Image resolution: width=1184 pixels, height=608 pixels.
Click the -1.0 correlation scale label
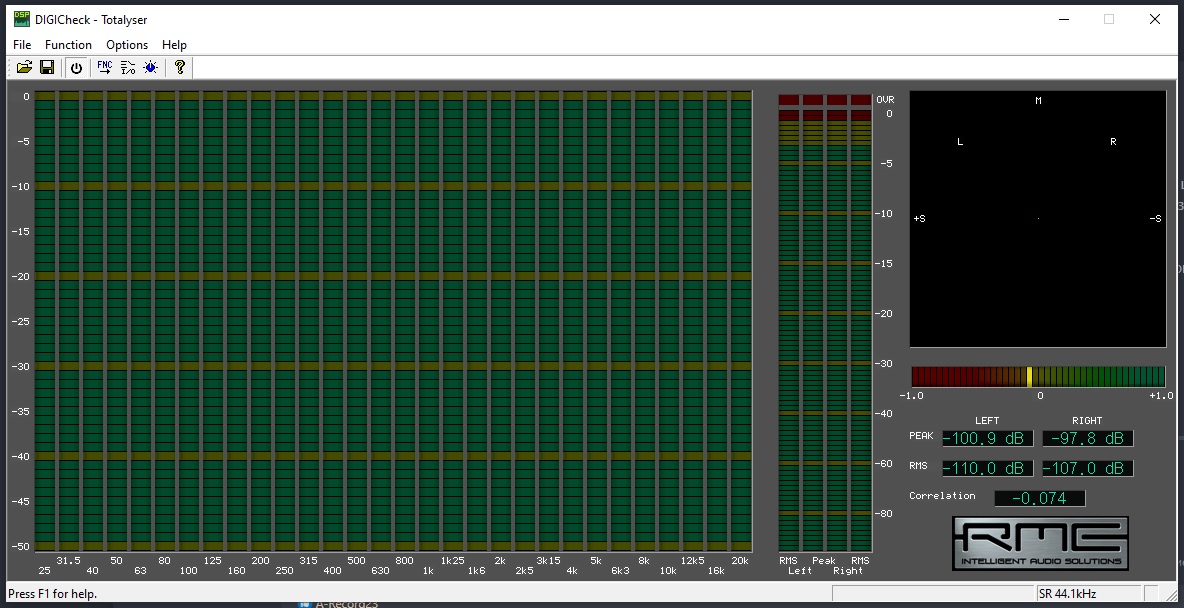[911, 396]
